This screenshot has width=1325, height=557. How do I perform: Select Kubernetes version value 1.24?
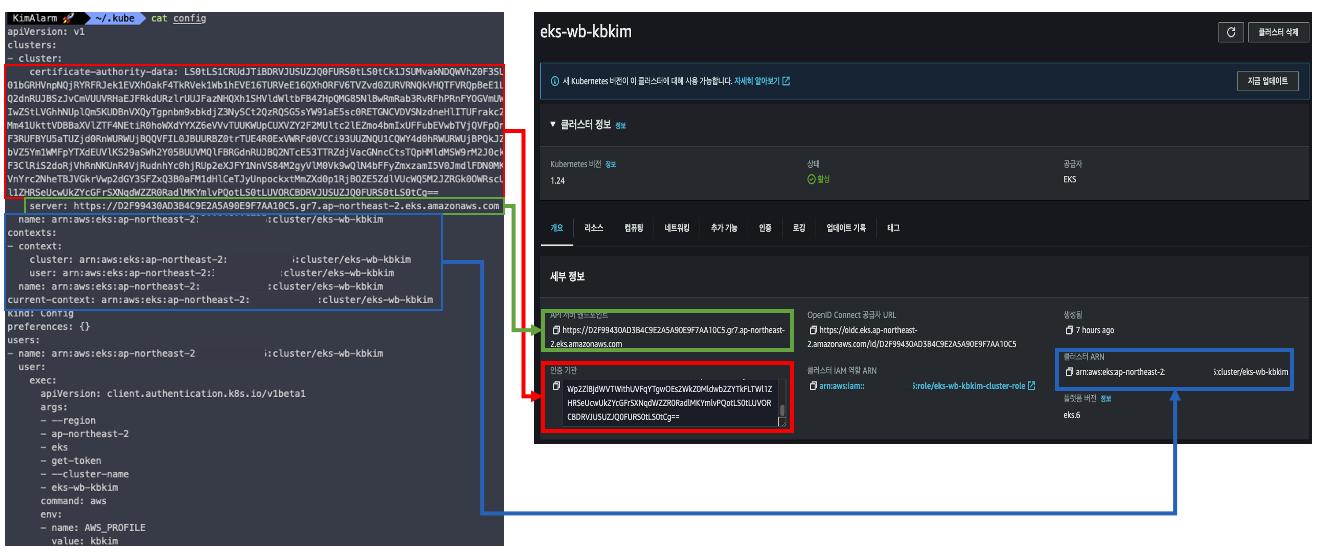tap(558, 179)
